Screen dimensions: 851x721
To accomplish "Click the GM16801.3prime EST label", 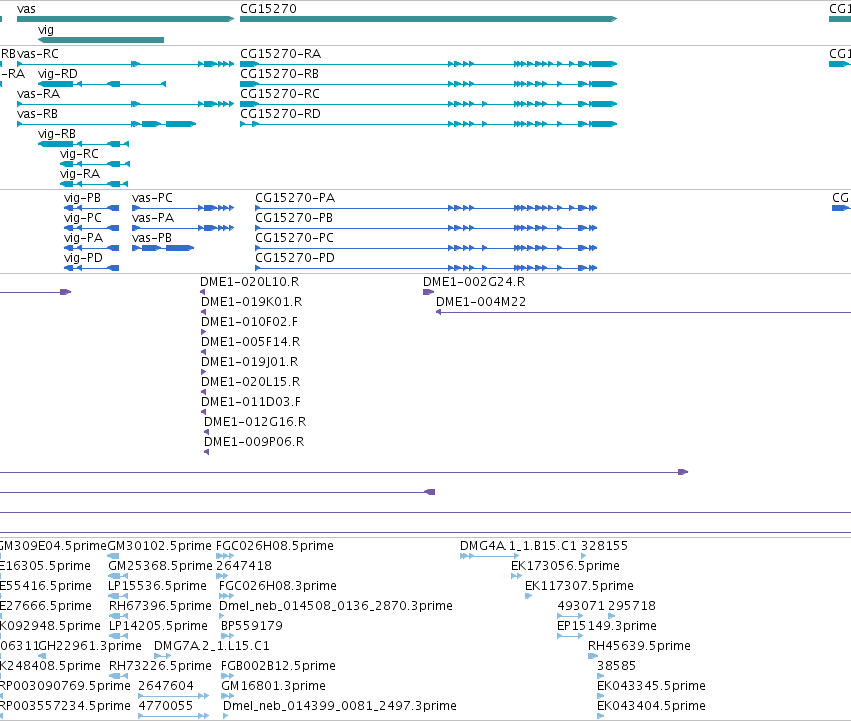I will click(274, 686).
